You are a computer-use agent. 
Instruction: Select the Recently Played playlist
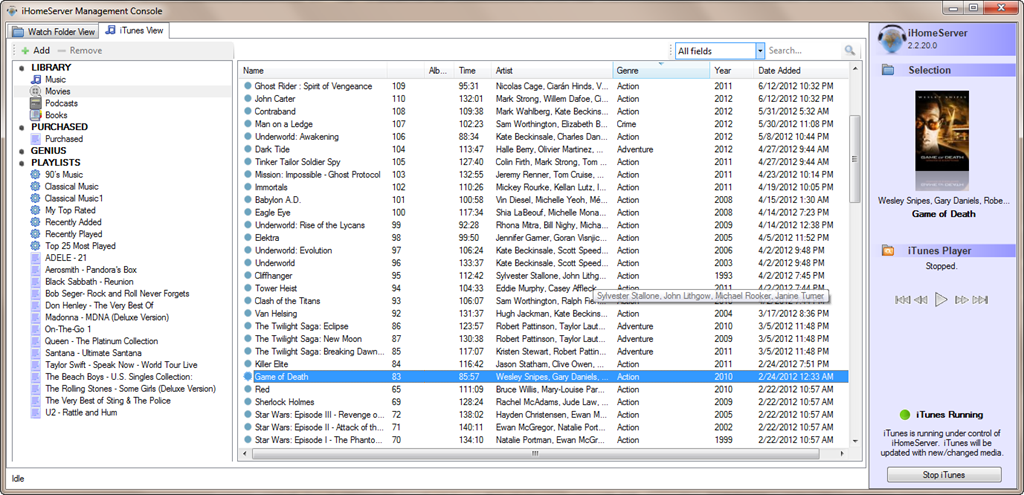(73, 234)
